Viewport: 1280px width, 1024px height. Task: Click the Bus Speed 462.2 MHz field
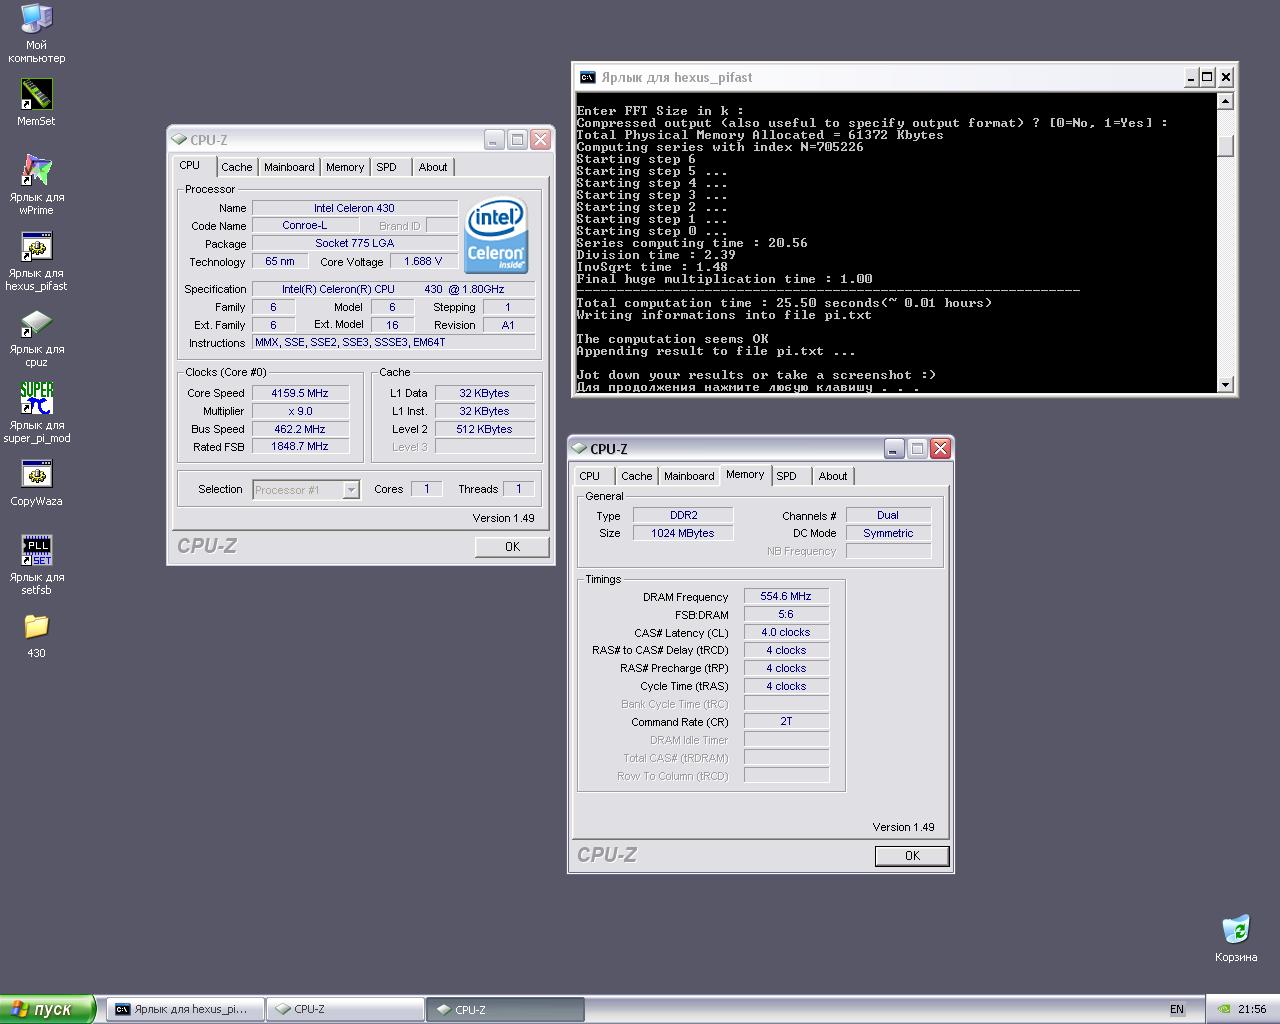(300, 429)
